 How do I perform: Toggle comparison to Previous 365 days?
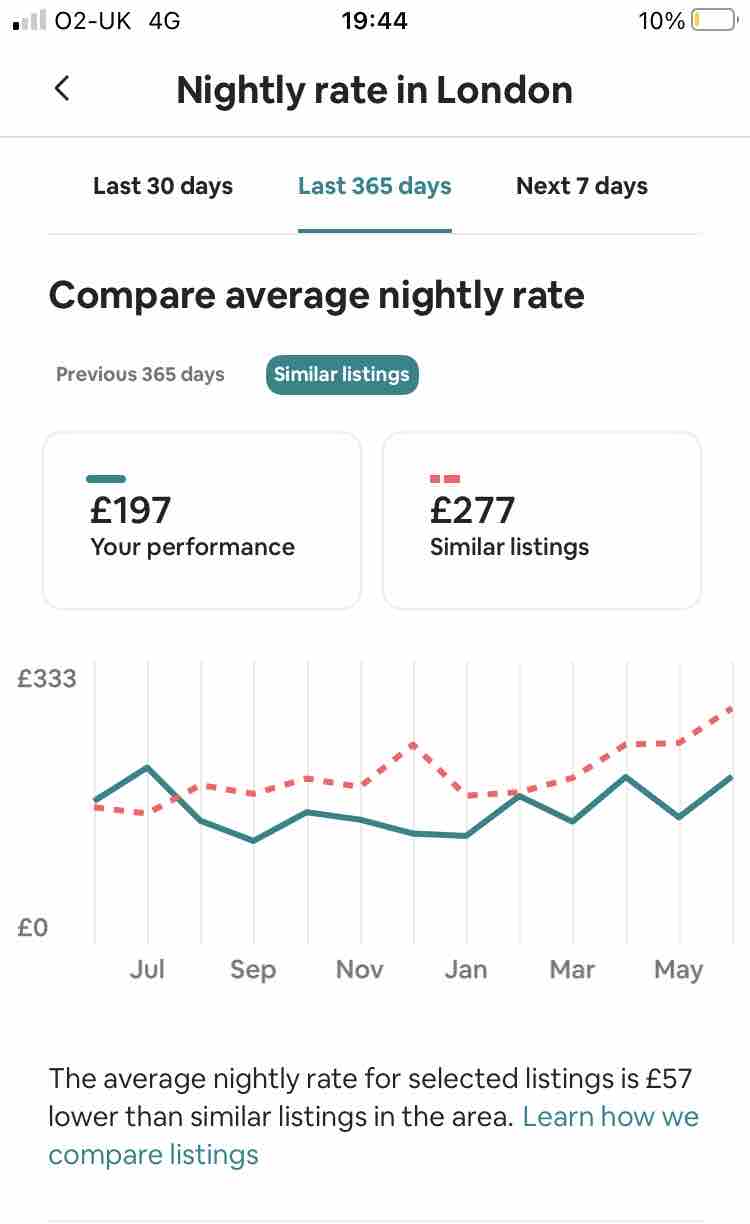tap(140, 374)
